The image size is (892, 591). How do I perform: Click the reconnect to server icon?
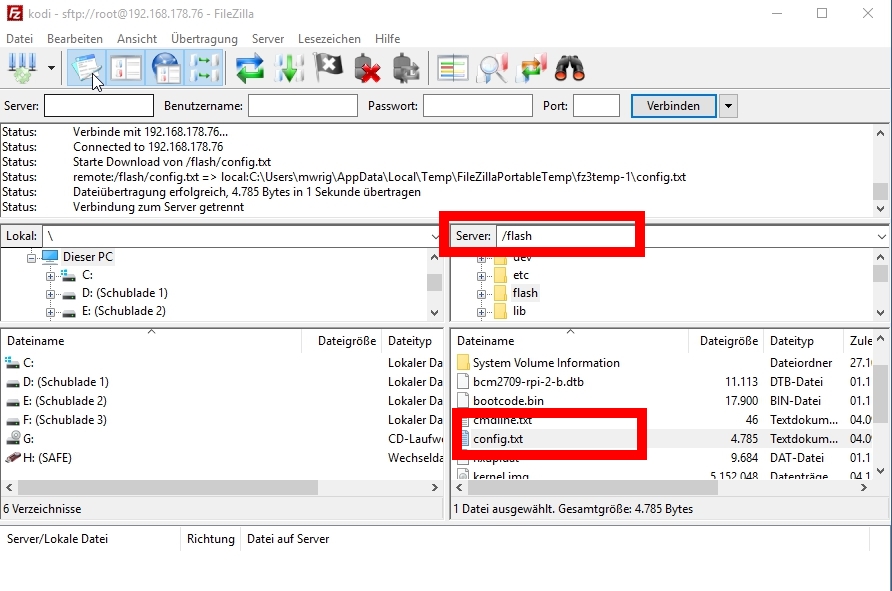click(406, 69)
